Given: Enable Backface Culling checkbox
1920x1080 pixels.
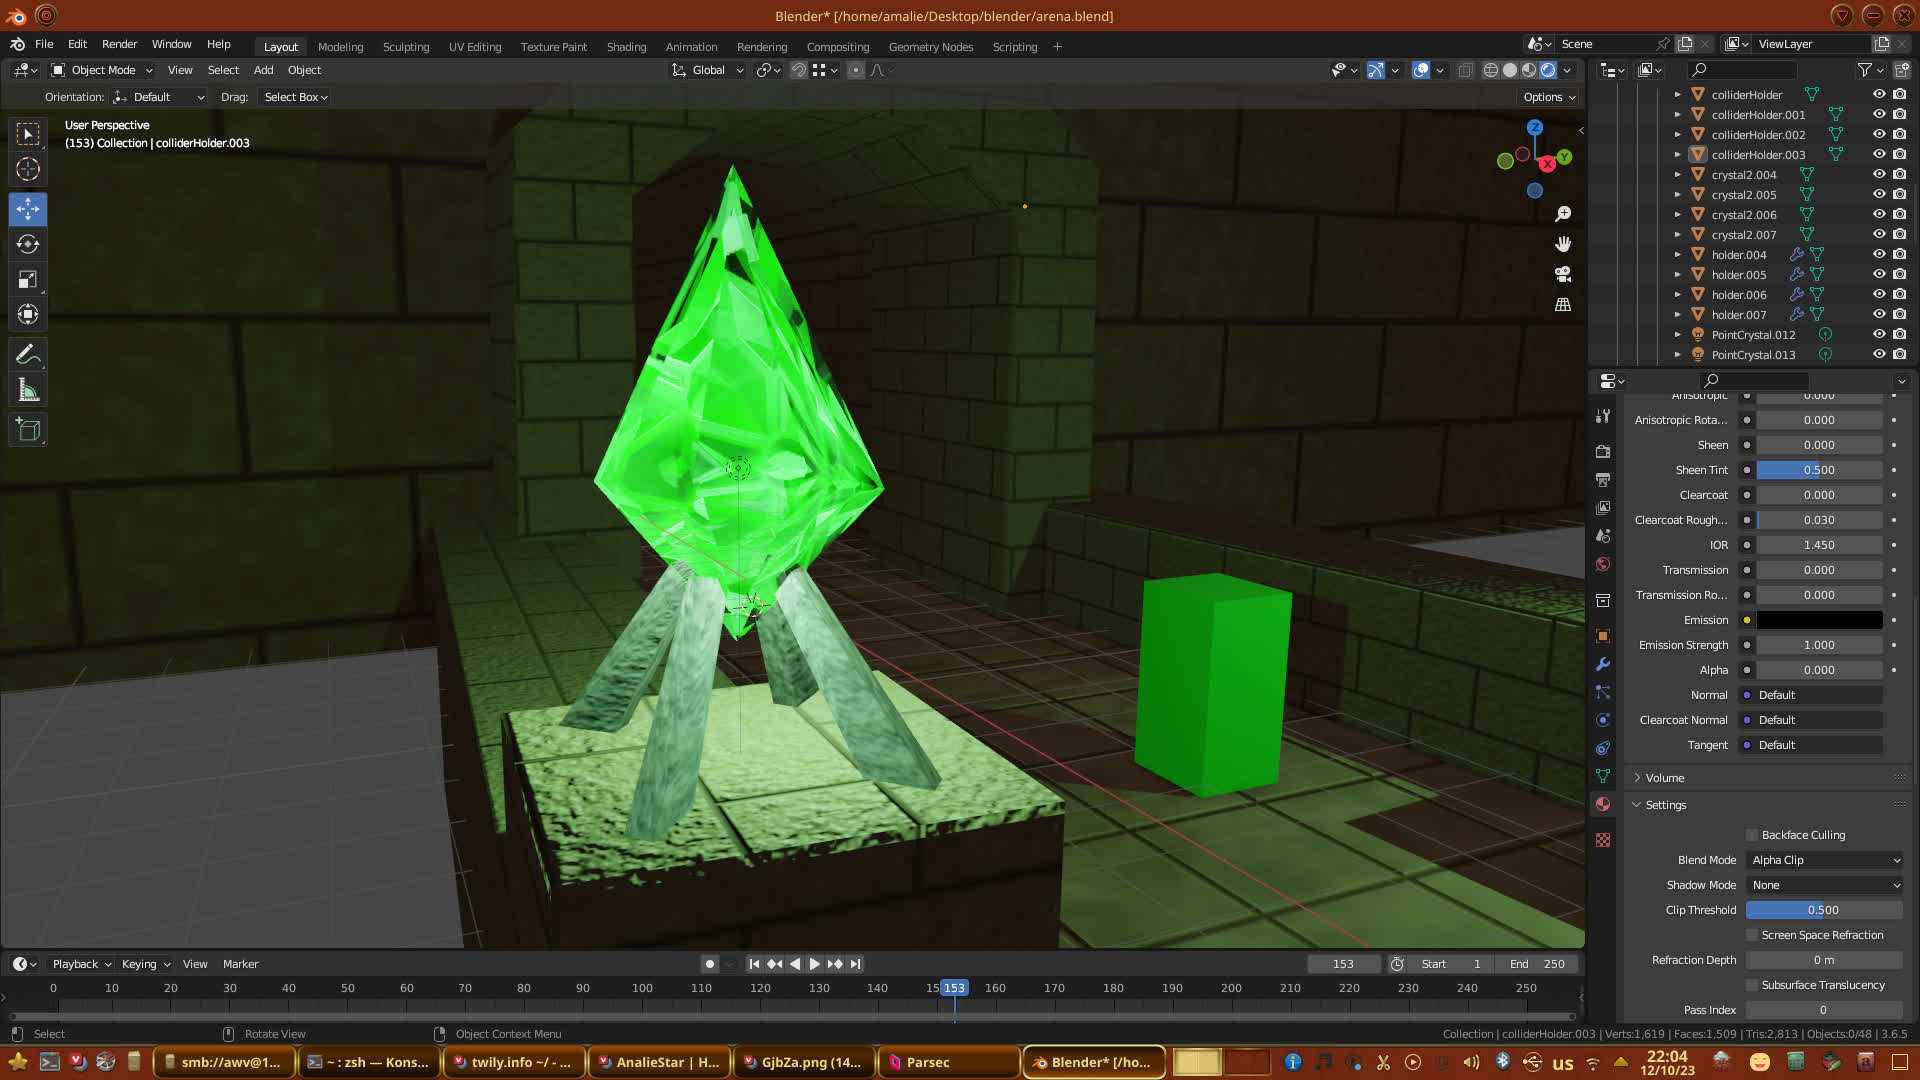Looking at the screenshot, I should click(x=1752, y=835).
